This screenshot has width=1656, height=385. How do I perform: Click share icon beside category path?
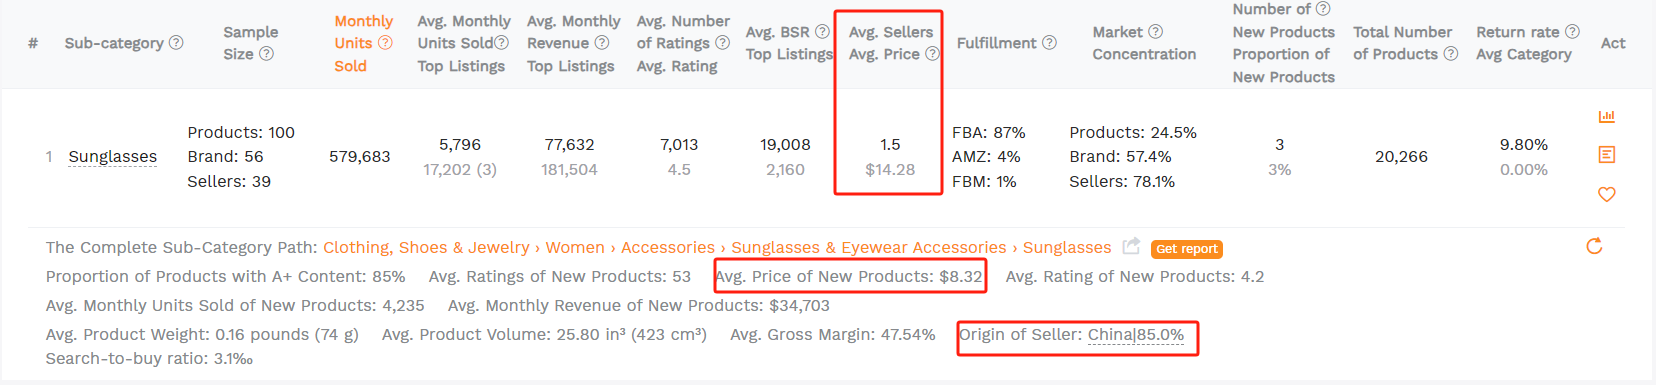1131,246
